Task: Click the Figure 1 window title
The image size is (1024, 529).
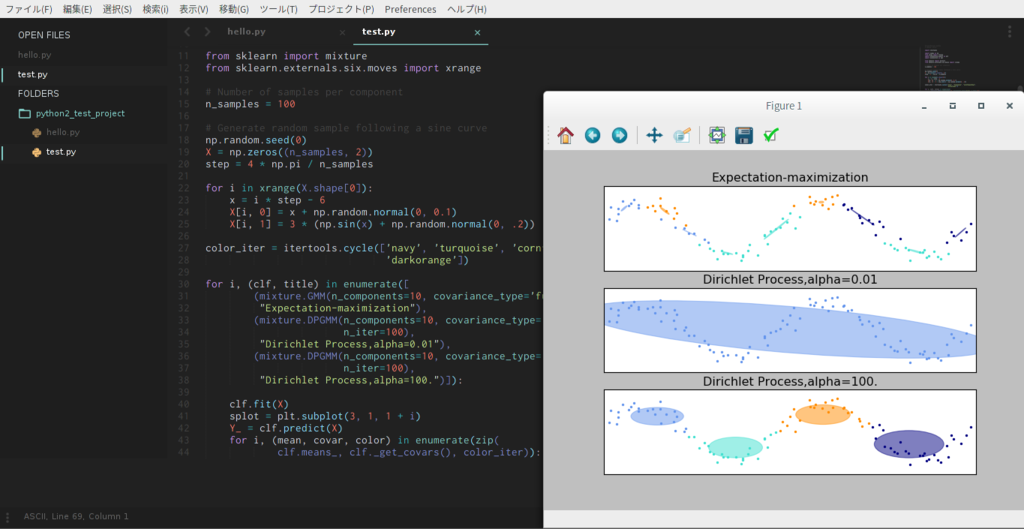Action: [784, 106]
